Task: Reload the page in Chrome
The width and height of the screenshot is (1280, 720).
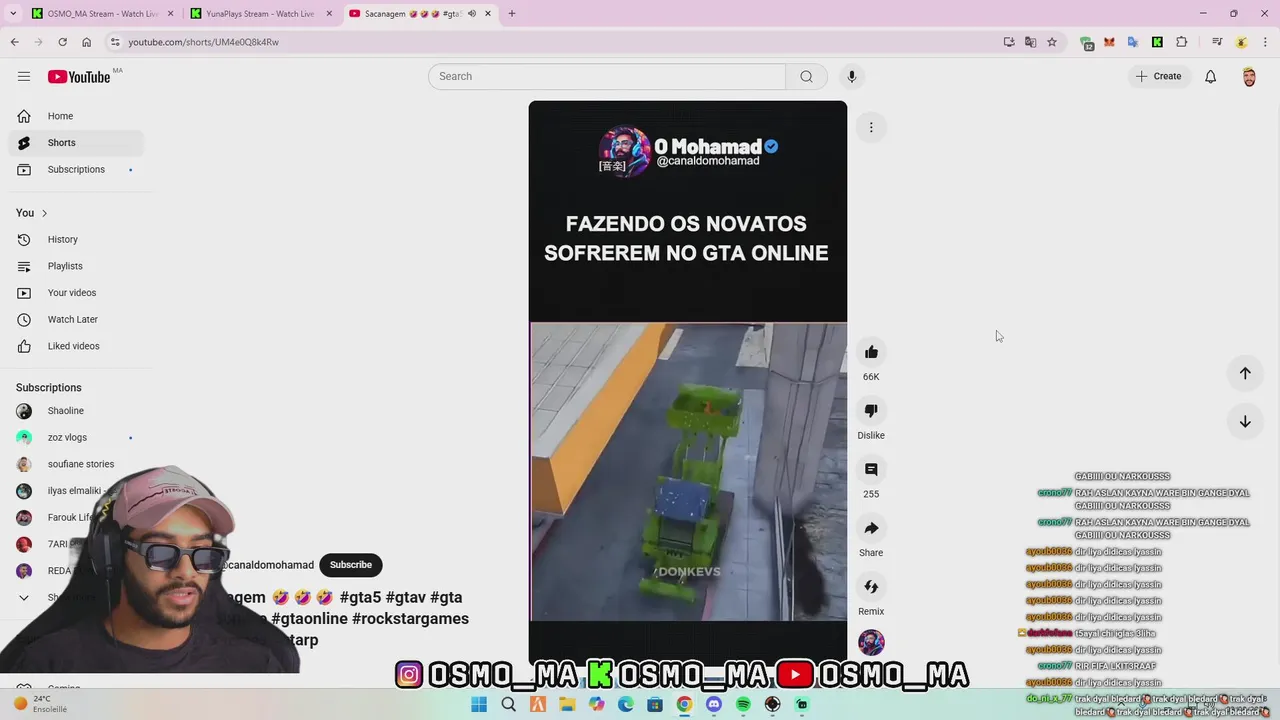Action: click(x=62, y=42)
